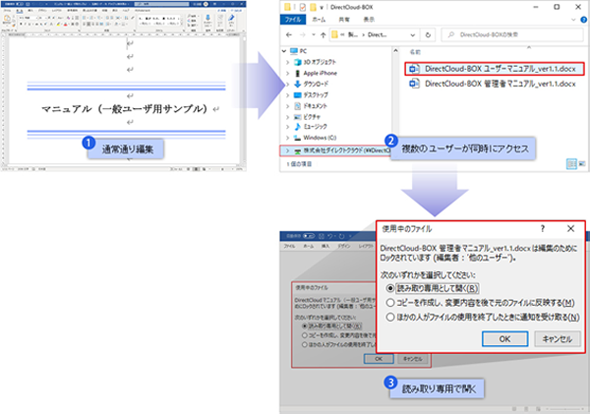Expand the 3D オブジェクト tree node
The image size is (590, 414).
288,62
